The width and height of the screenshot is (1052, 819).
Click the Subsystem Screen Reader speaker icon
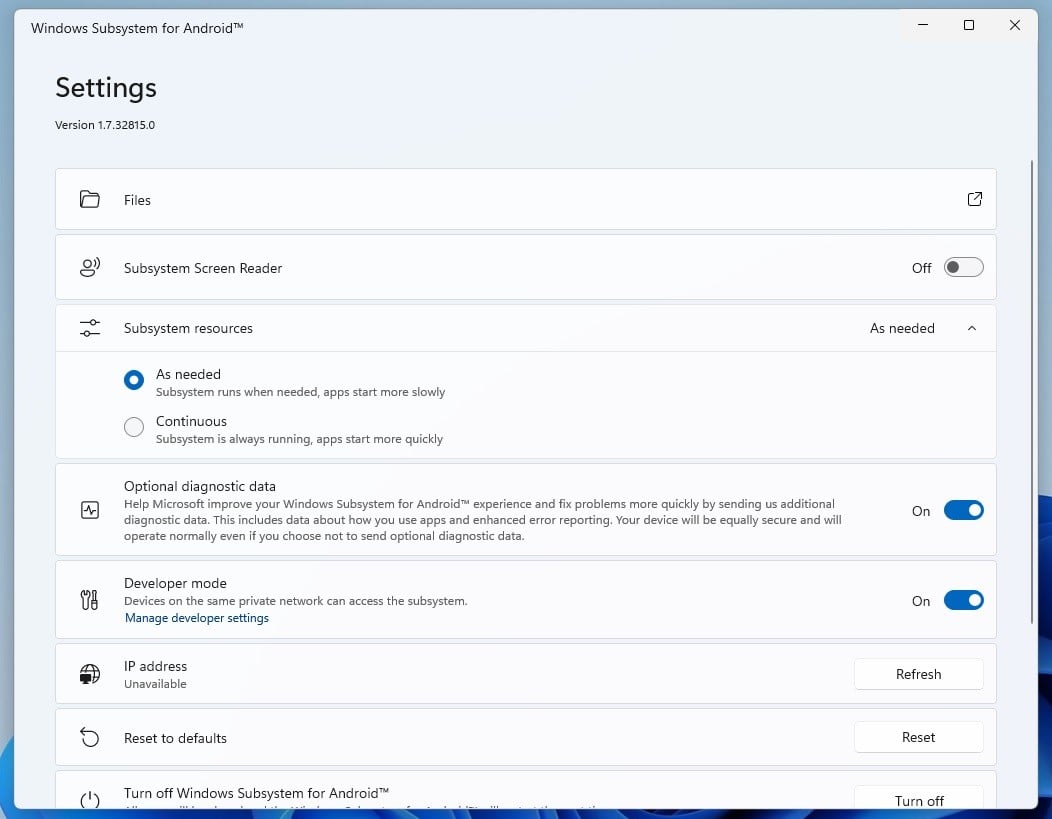(90, 267)
